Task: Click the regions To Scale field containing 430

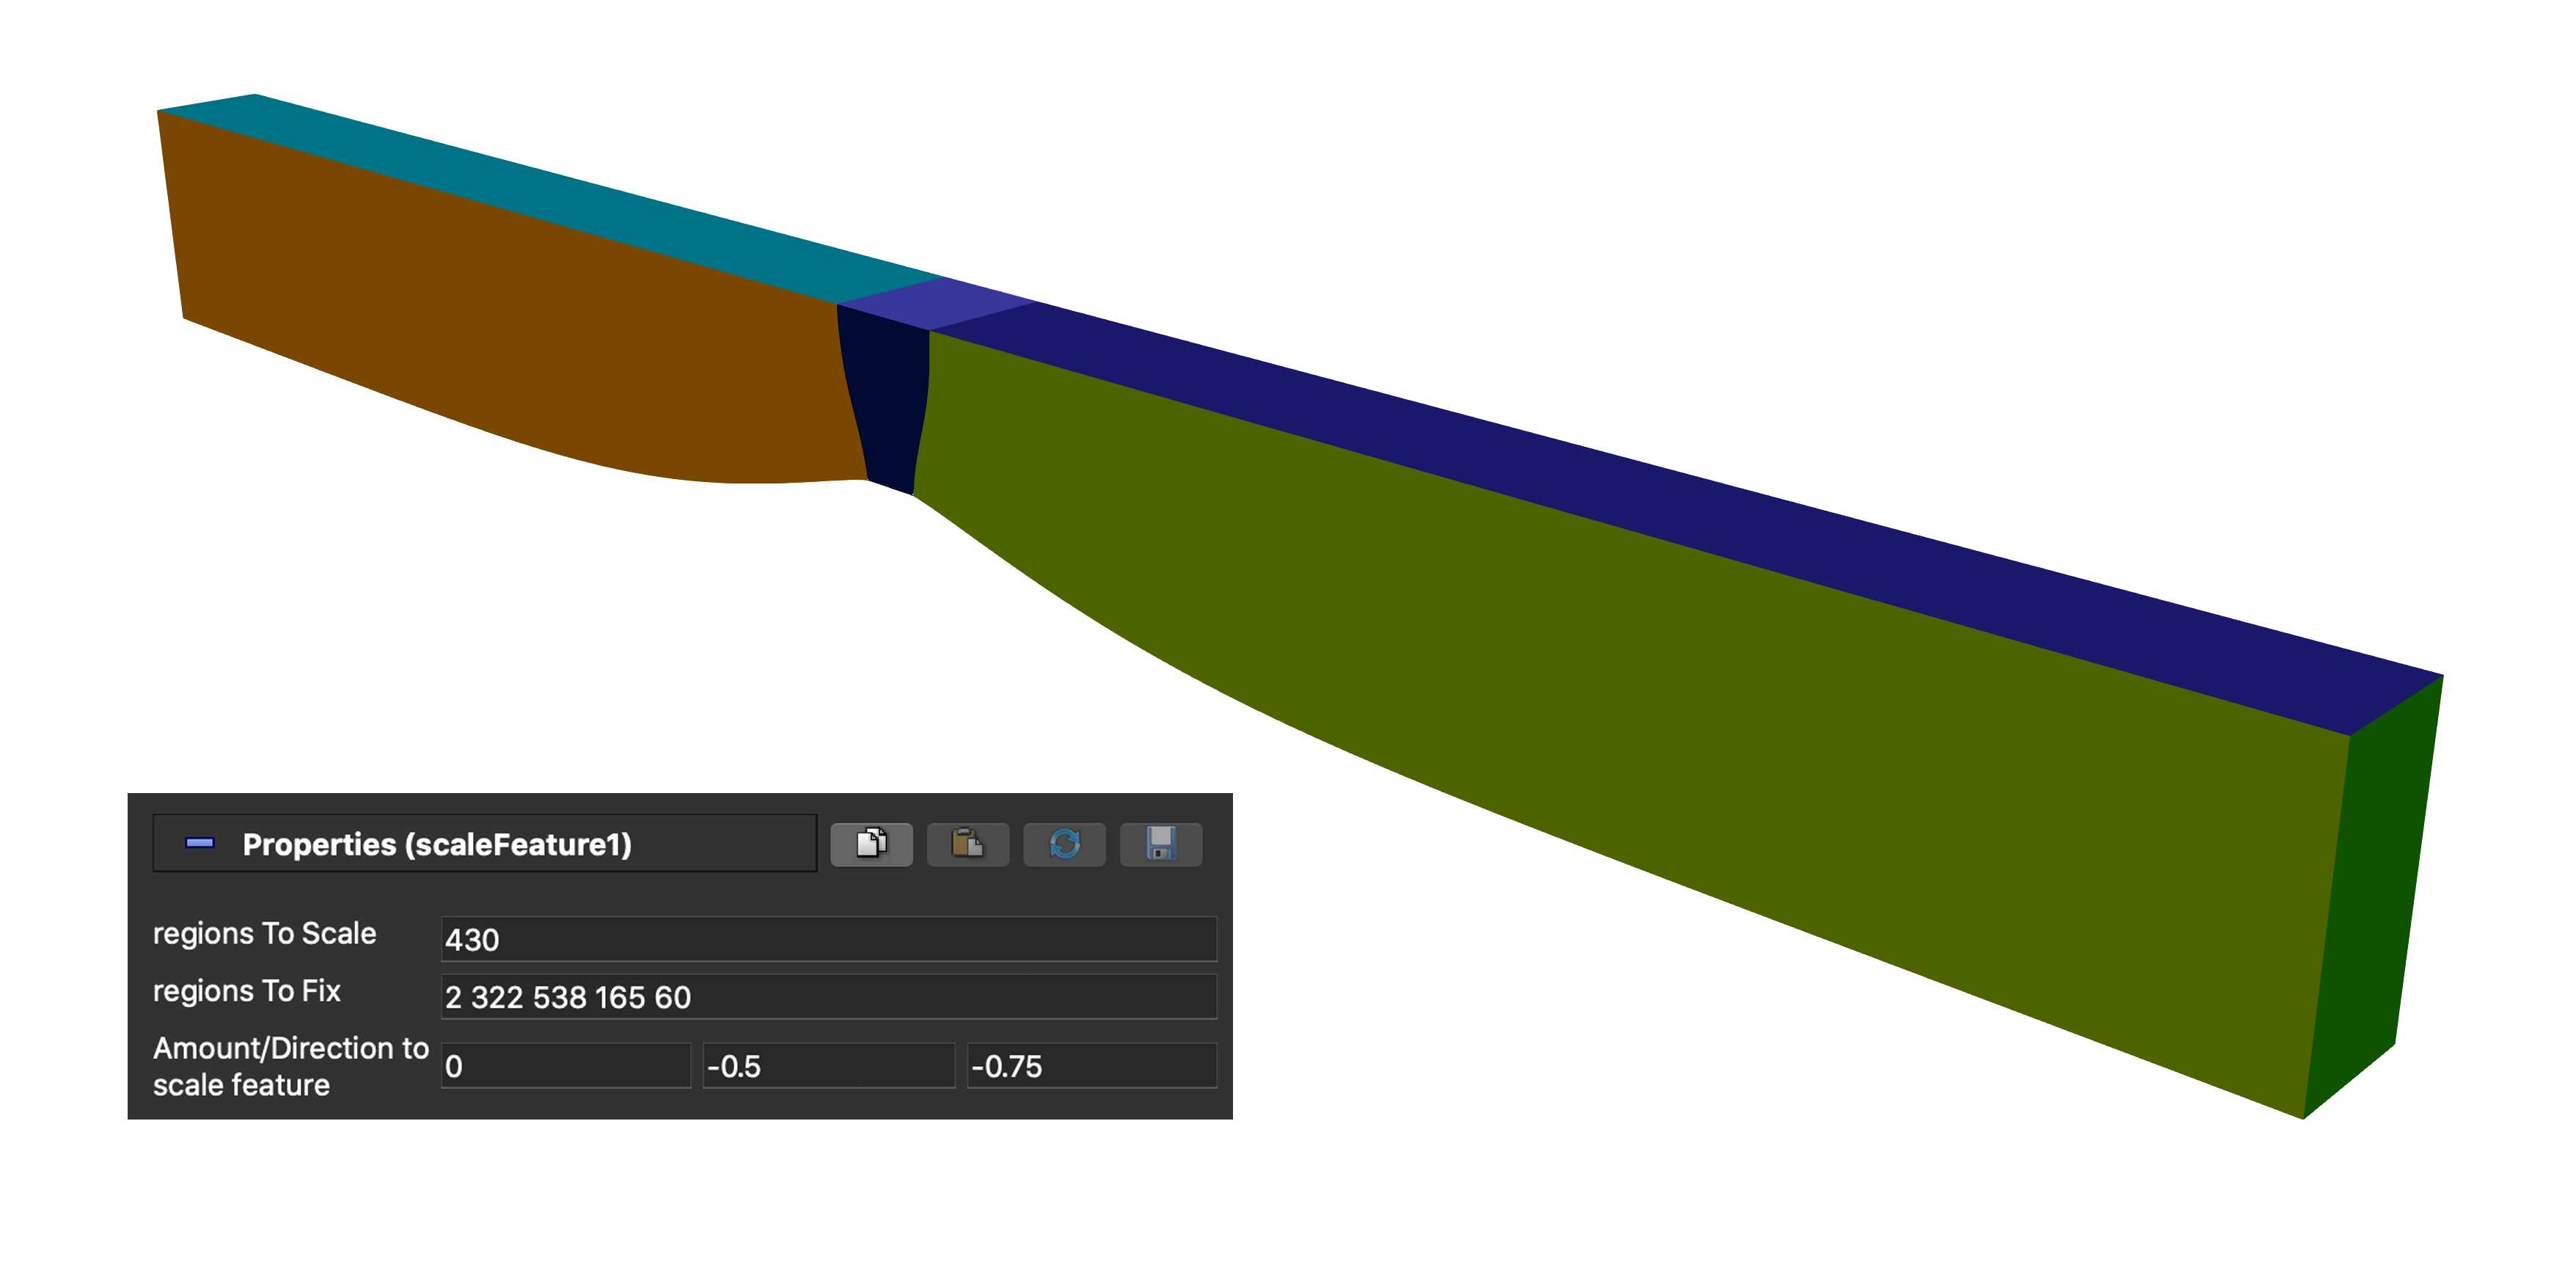Action: [x=828, y=939]
